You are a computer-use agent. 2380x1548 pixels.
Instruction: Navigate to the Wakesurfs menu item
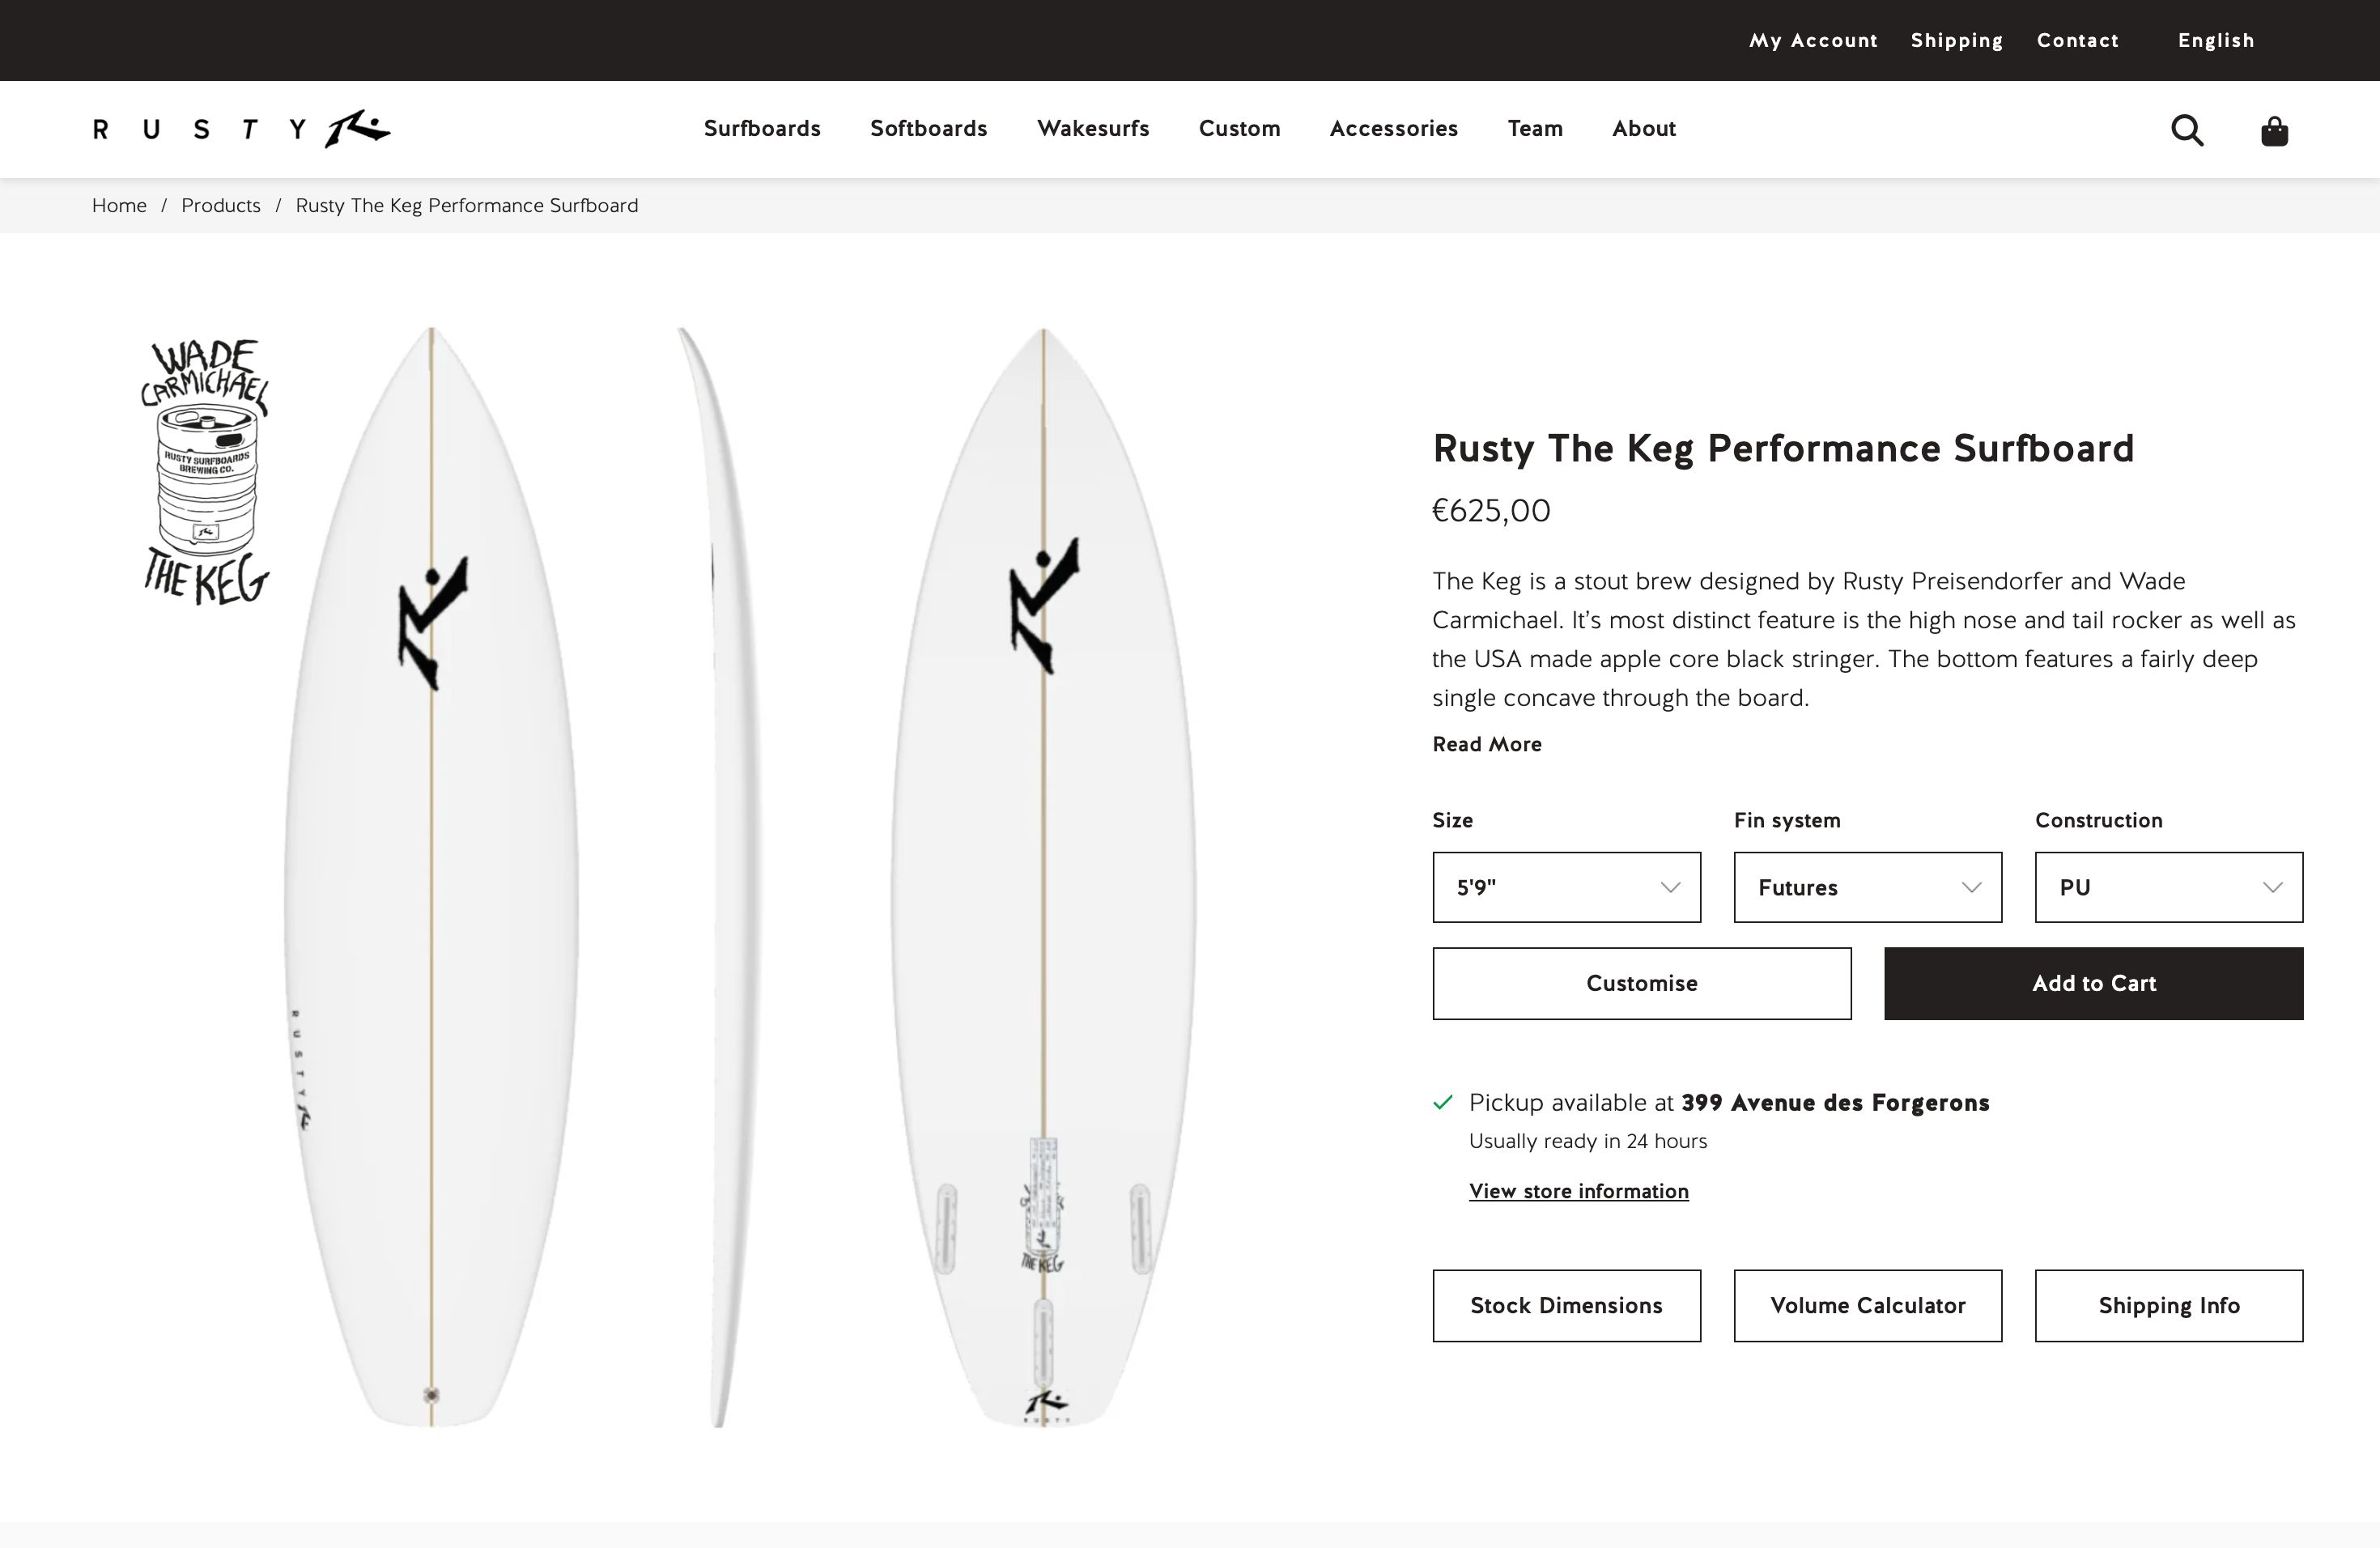click(1093, 129)
